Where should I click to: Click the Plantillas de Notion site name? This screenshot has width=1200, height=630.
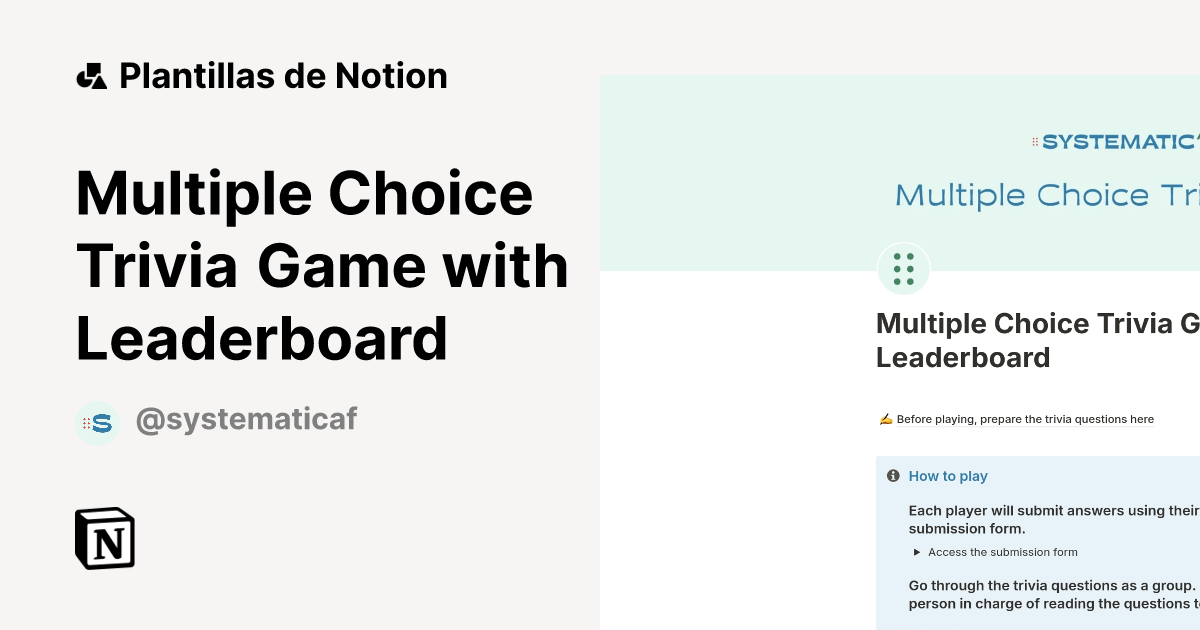[283, 75]
